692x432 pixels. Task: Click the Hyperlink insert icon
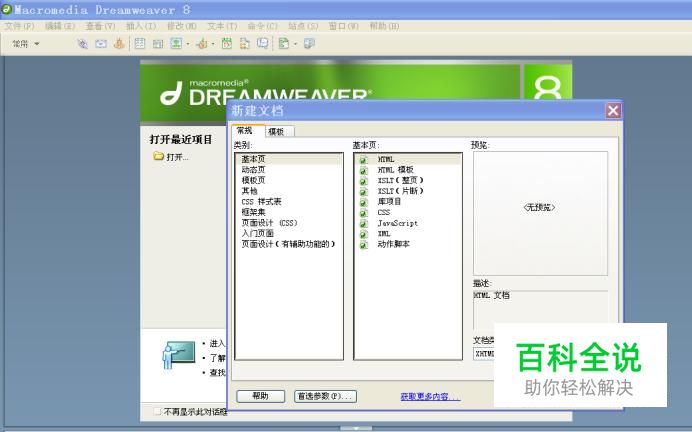82,43
